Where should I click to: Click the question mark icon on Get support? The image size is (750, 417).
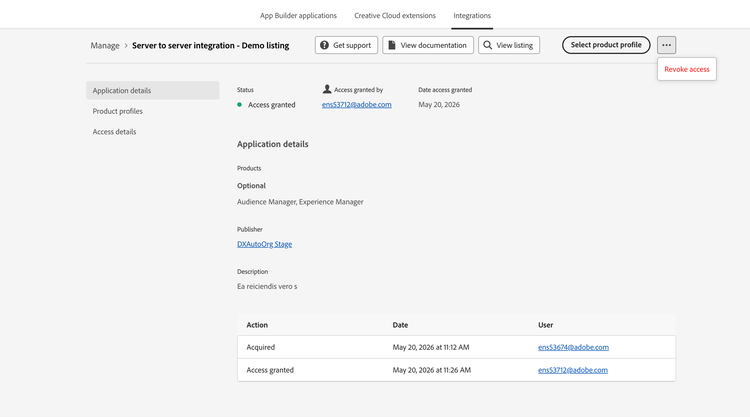[x=324, y=45]
